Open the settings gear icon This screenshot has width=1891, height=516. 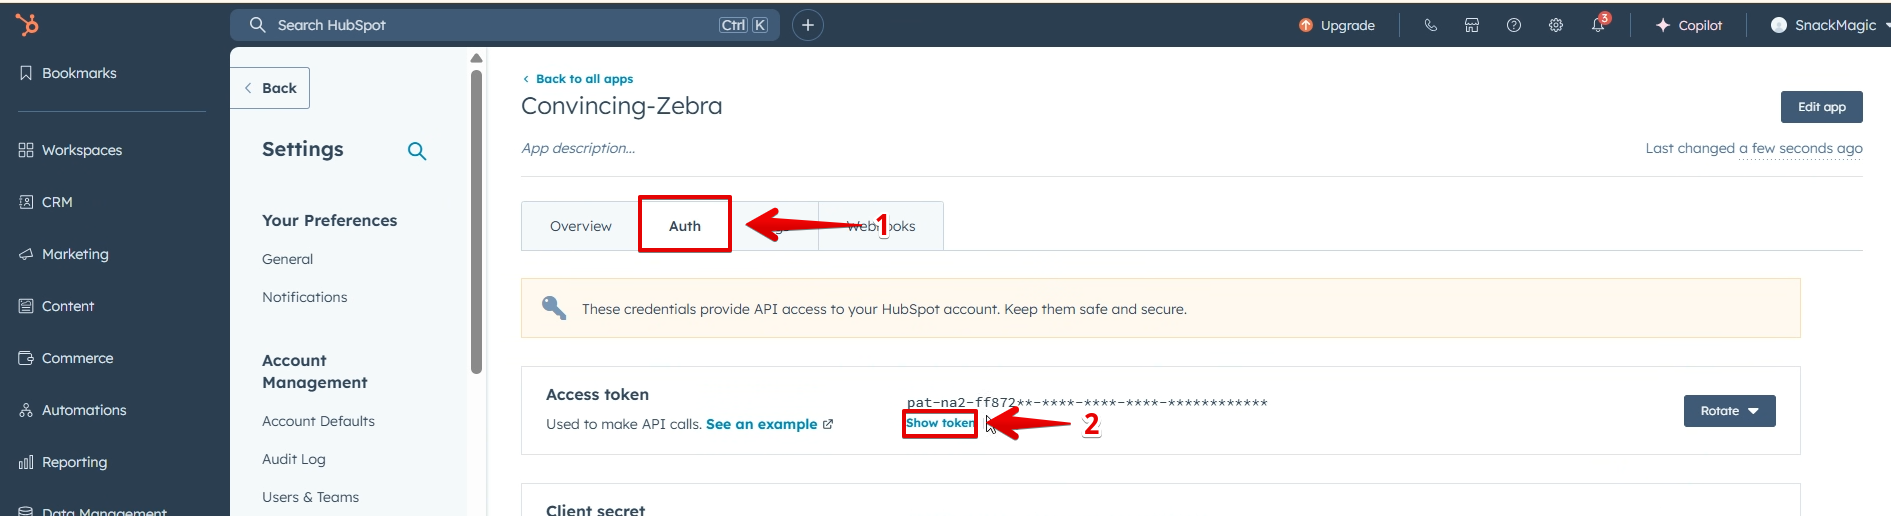(x=1556, y=25)
